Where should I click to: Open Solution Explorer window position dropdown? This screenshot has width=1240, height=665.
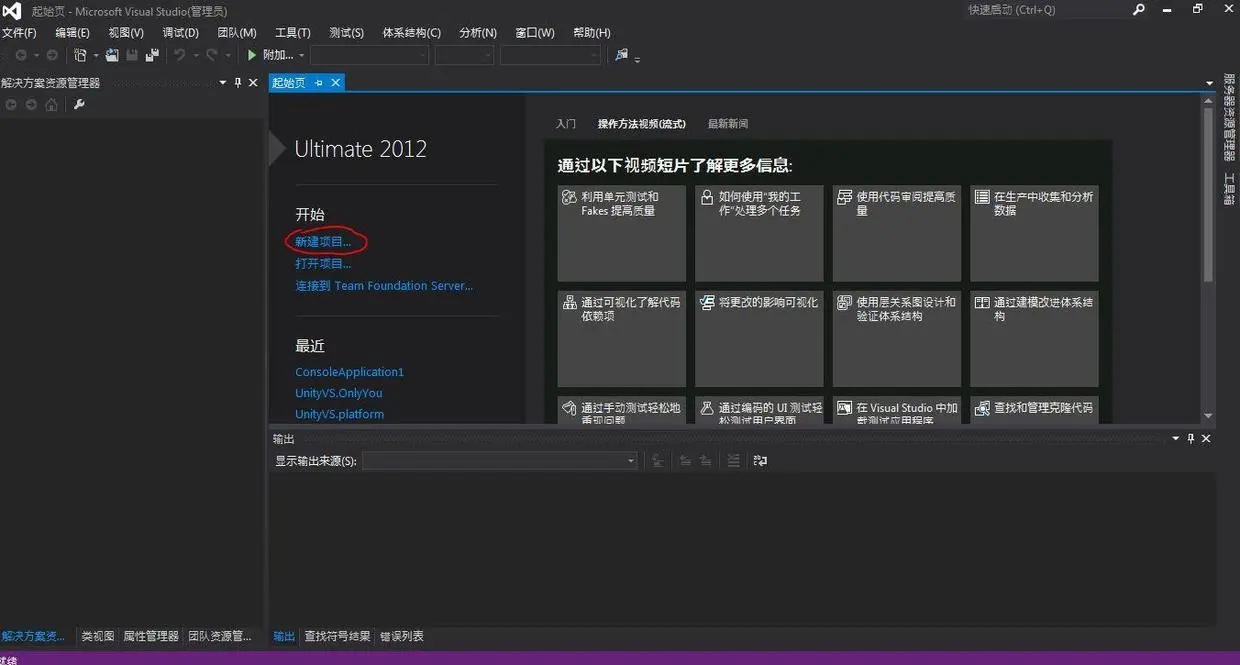point(223,83)
